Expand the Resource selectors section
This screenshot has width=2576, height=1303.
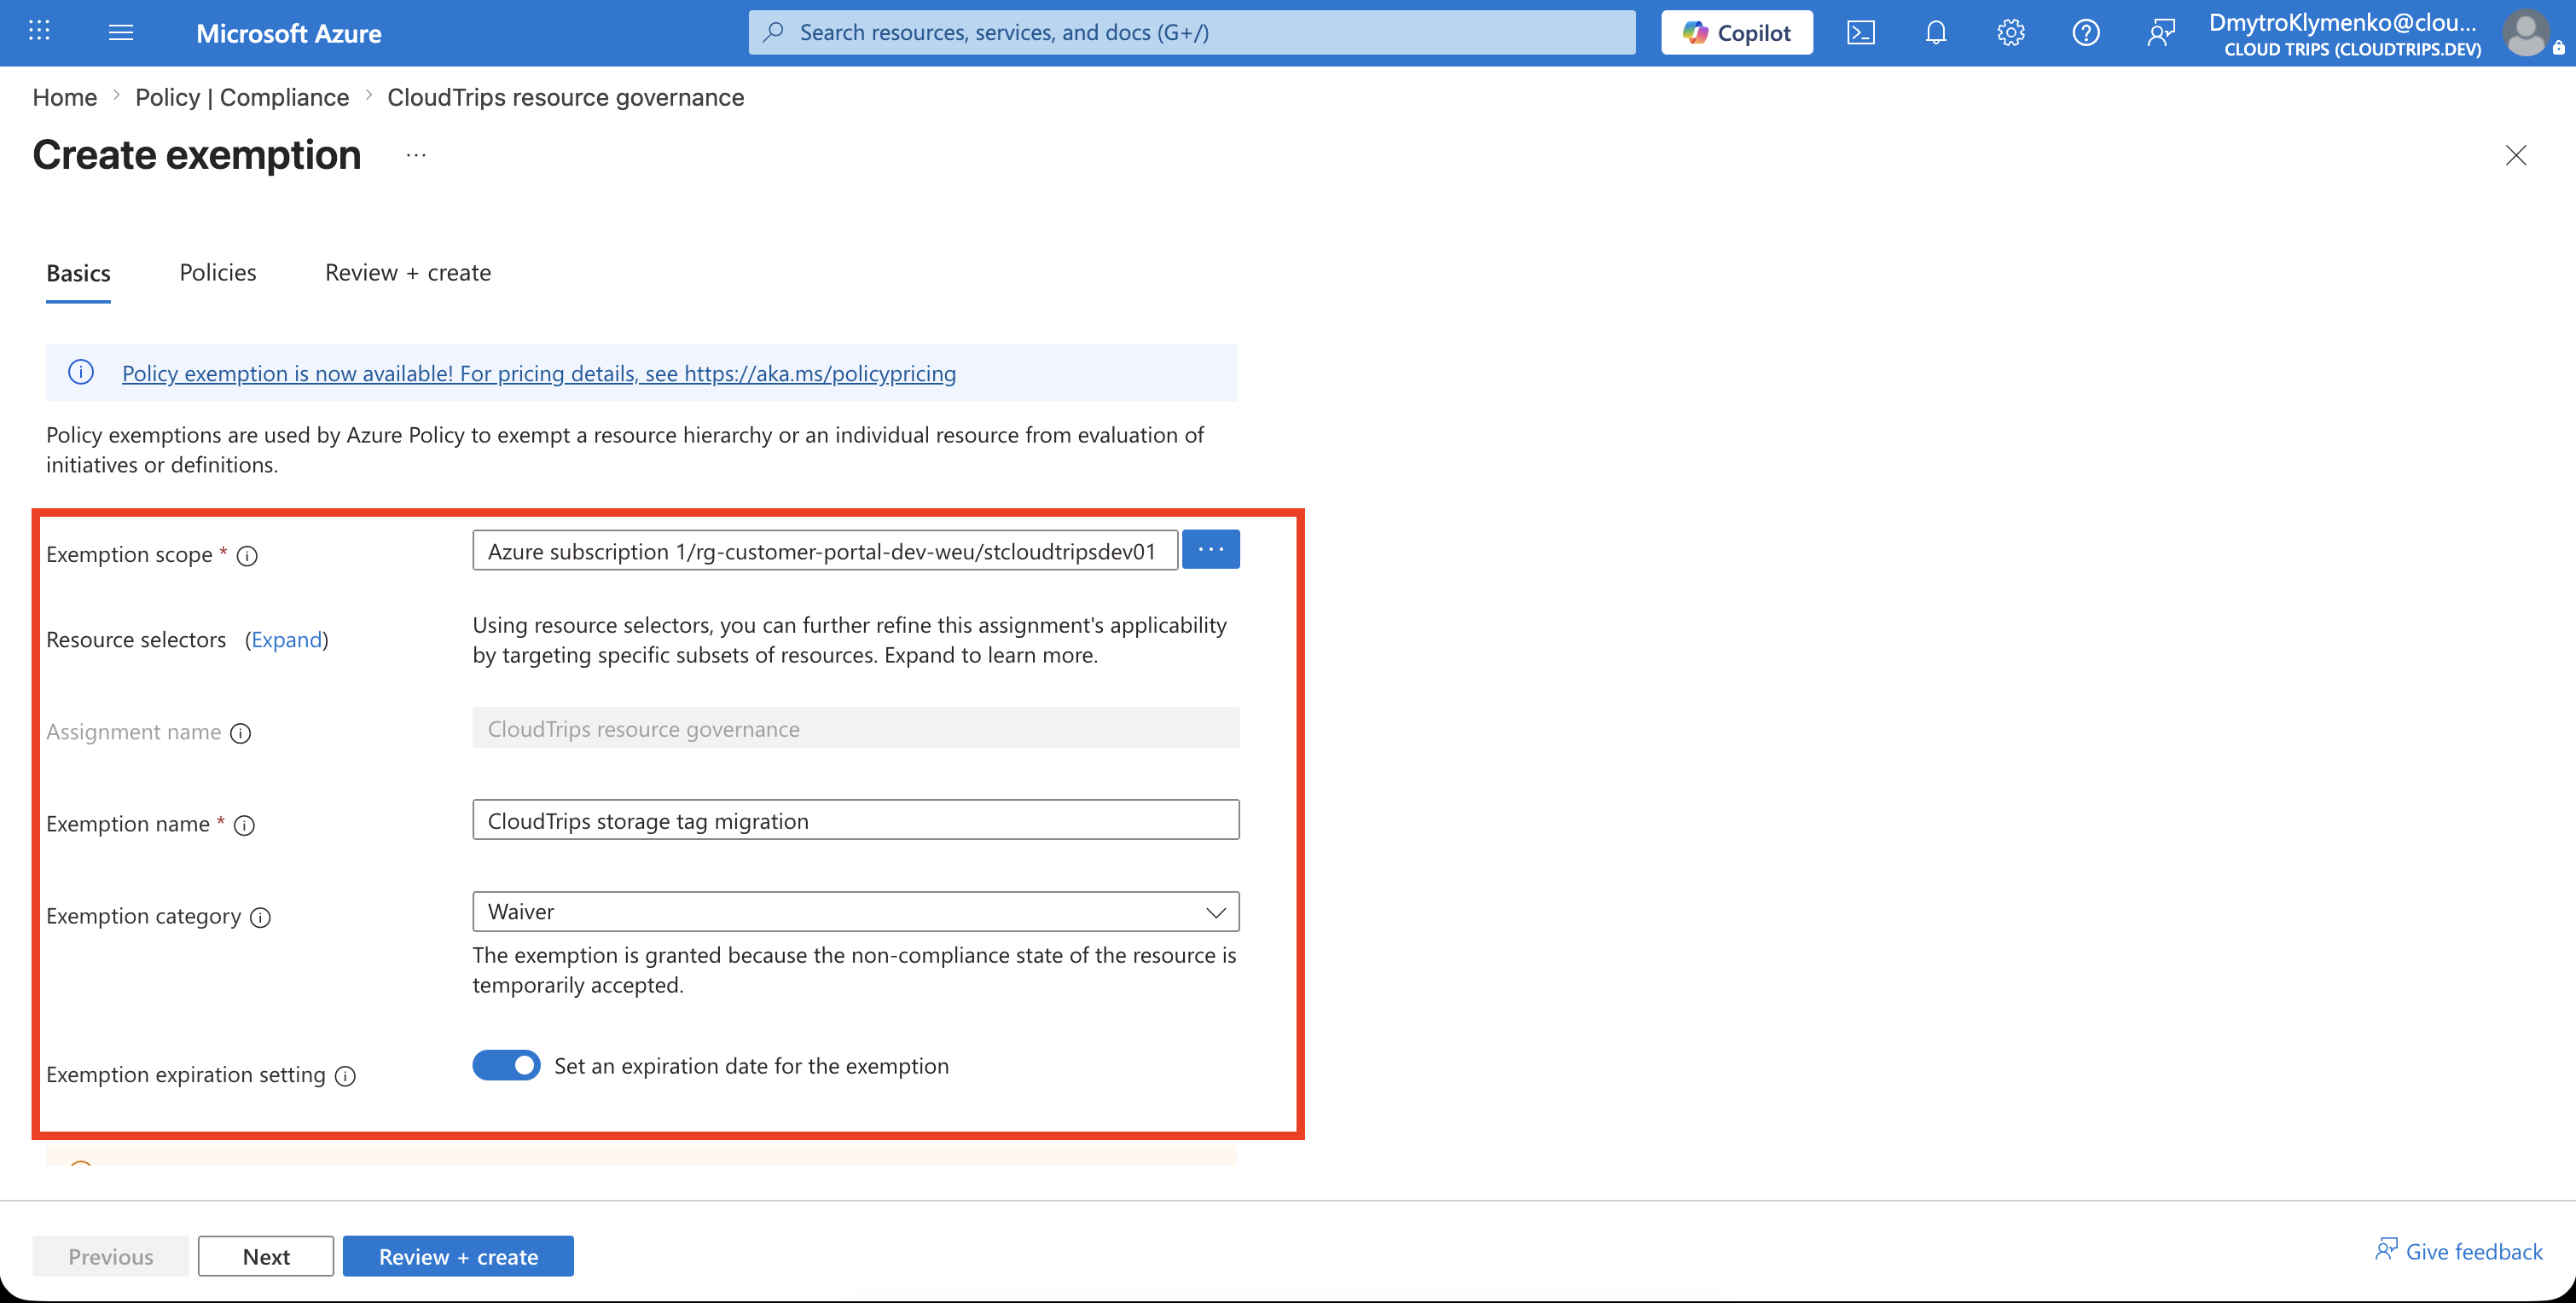(287, 639)
